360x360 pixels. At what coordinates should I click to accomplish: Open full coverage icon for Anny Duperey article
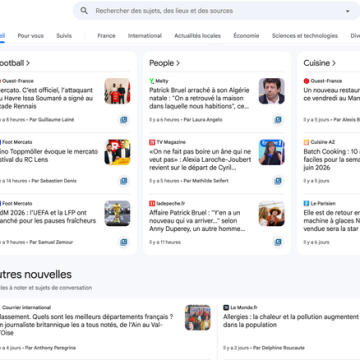[278, 242]
